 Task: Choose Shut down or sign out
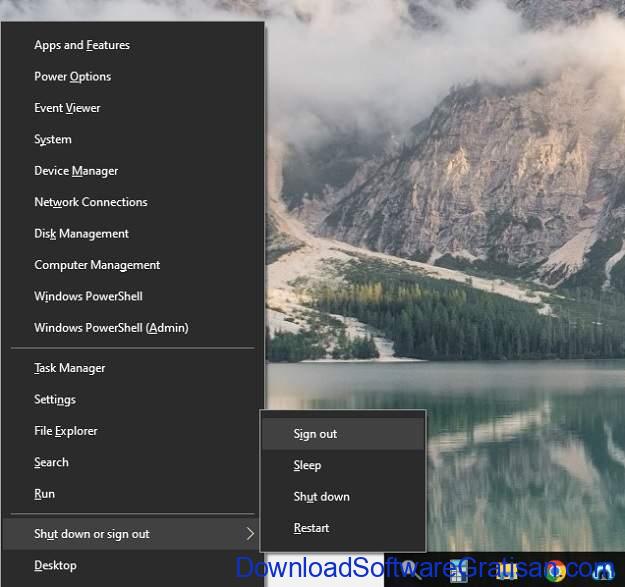click(132, 534)
